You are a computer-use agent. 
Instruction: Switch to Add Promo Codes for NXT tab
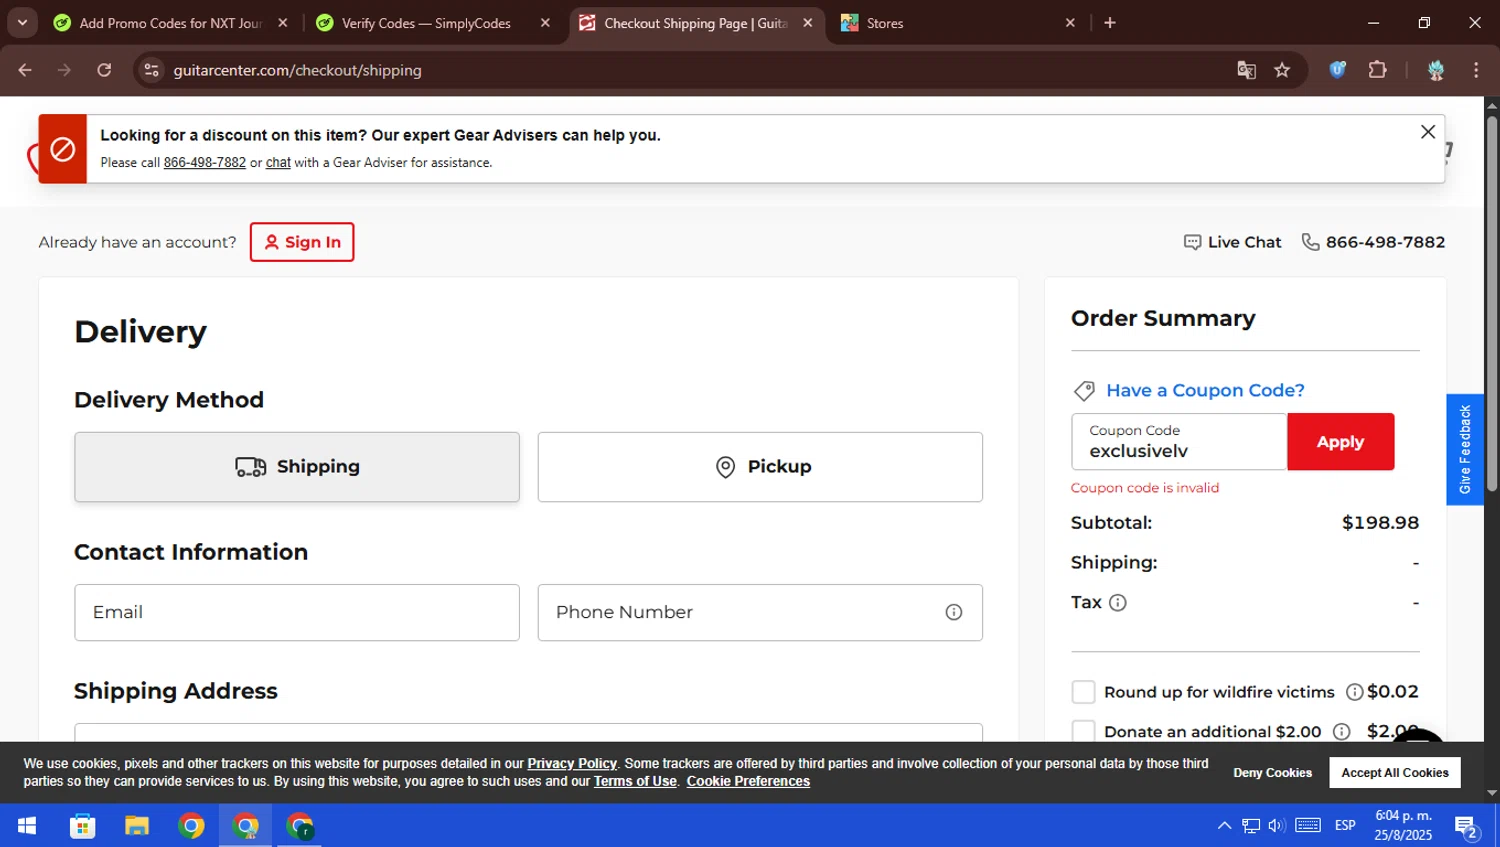[170, 23]
